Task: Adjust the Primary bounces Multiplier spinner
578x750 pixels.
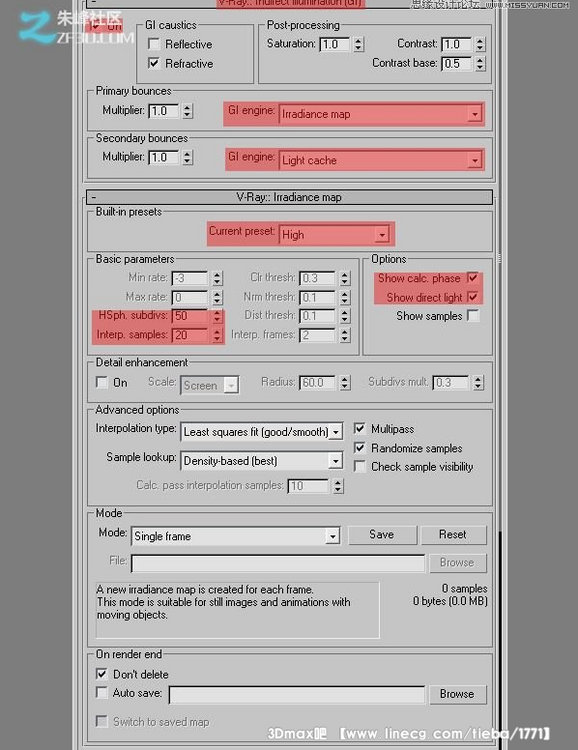Action: [x=188, y=111]
